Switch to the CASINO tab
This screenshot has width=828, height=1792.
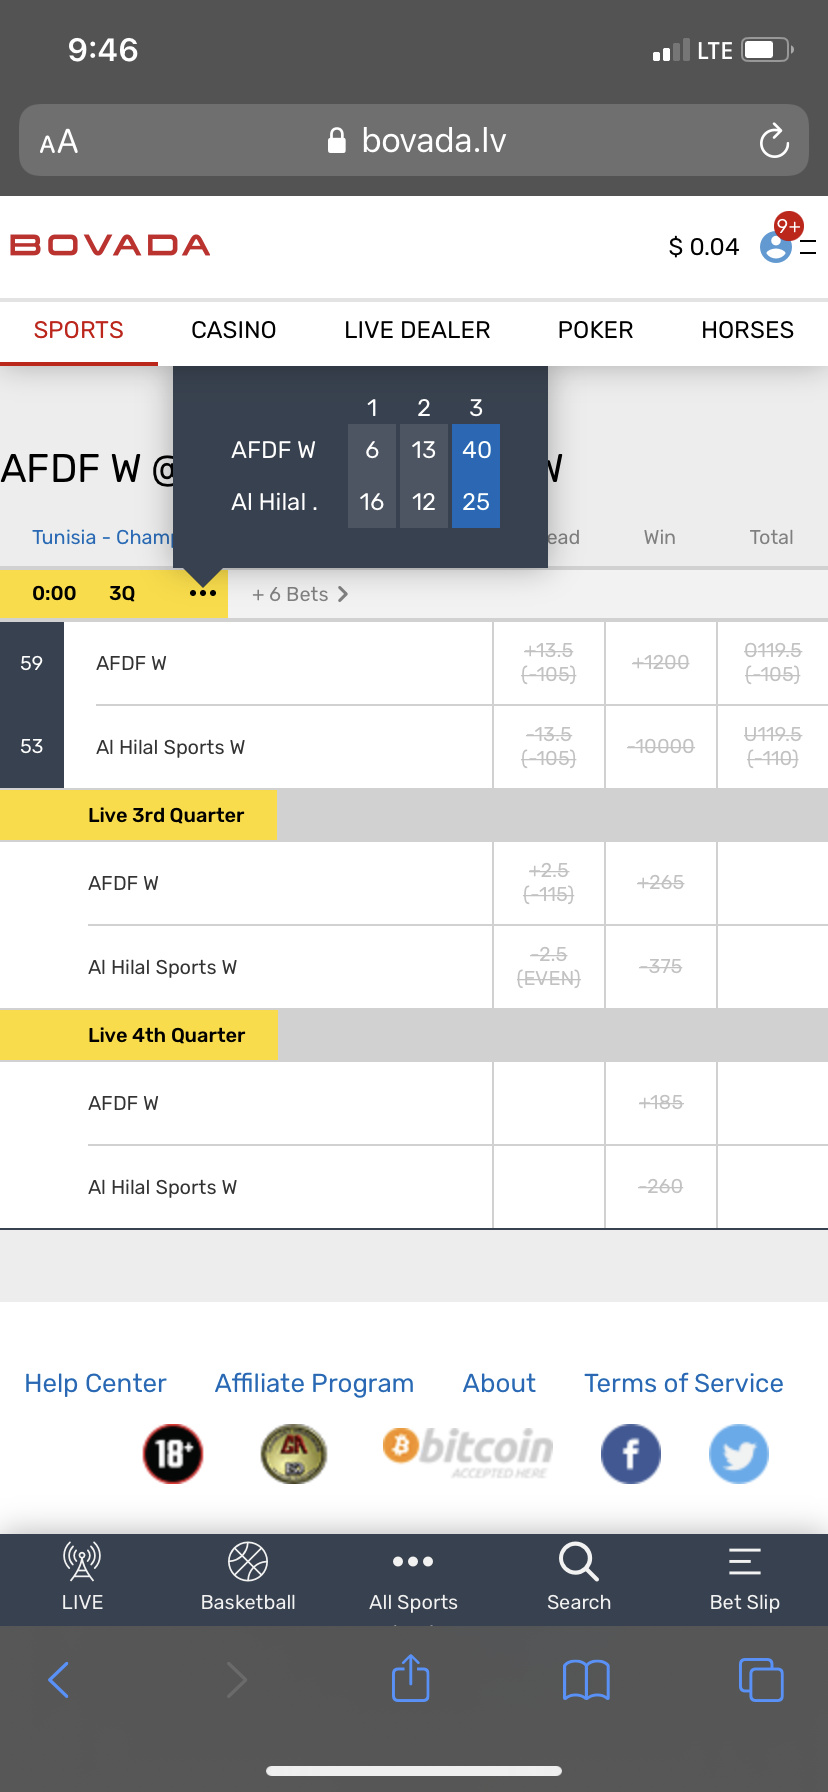point(234,330)
